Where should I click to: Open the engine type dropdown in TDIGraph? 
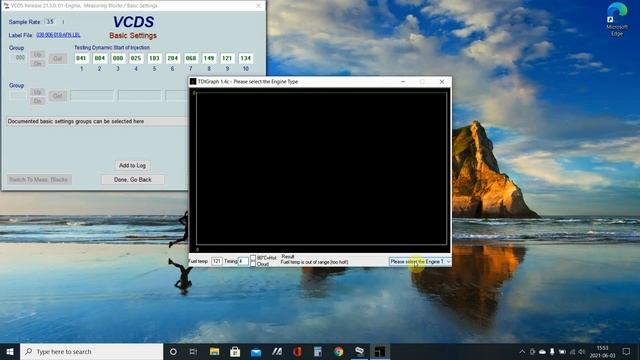pyautogui.click(x=420, y=262)
